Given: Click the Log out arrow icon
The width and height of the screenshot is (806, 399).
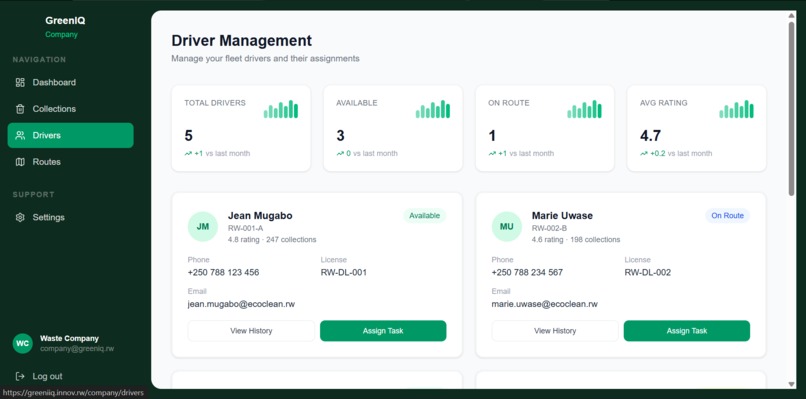Looking at the screenshot, I should (20, 376).
